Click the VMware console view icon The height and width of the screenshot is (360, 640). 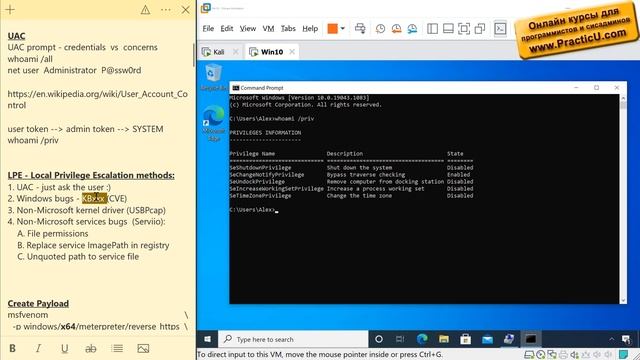500,29
